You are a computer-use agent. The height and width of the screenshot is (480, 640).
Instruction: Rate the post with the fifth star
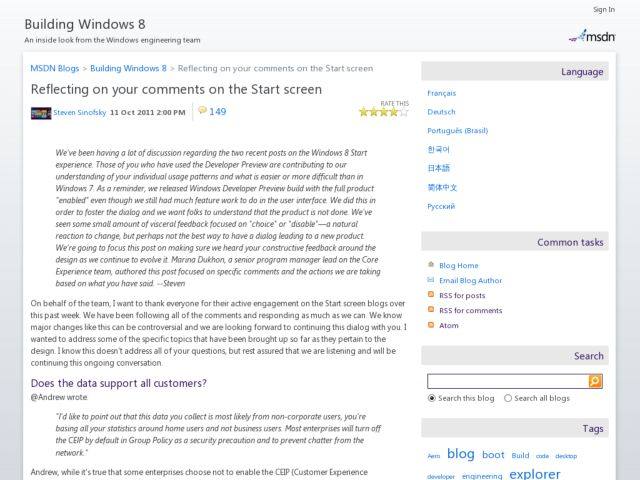pyautogui.click(x=404, y=112)
